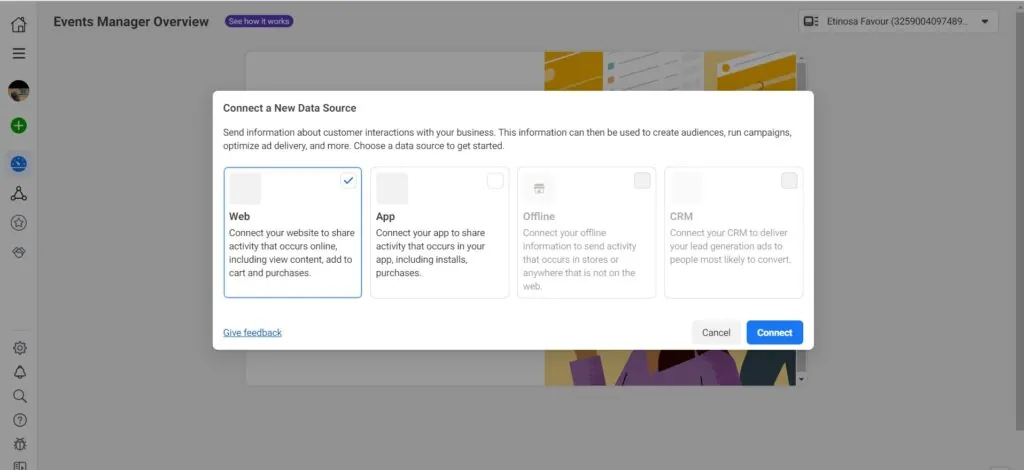Open the handshake partner integrations icon
1024x470 pixels.
19,253
